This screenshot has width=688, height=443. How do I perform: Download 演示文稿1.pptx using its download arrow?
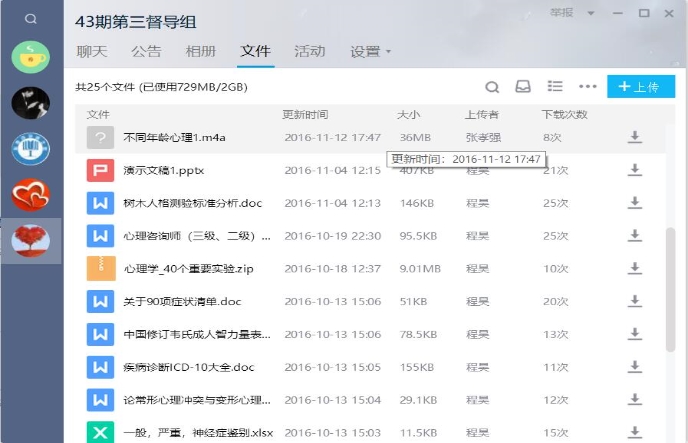point(634,170)
